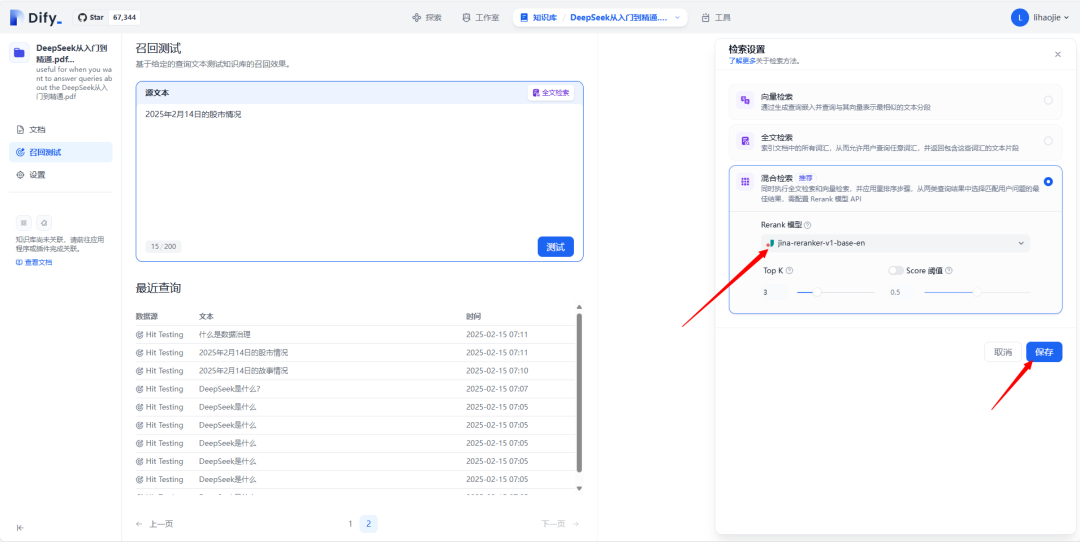Click the recent queries scrollbar up arrow
This screenshot has width=1080, height=542.
(579, 307)
